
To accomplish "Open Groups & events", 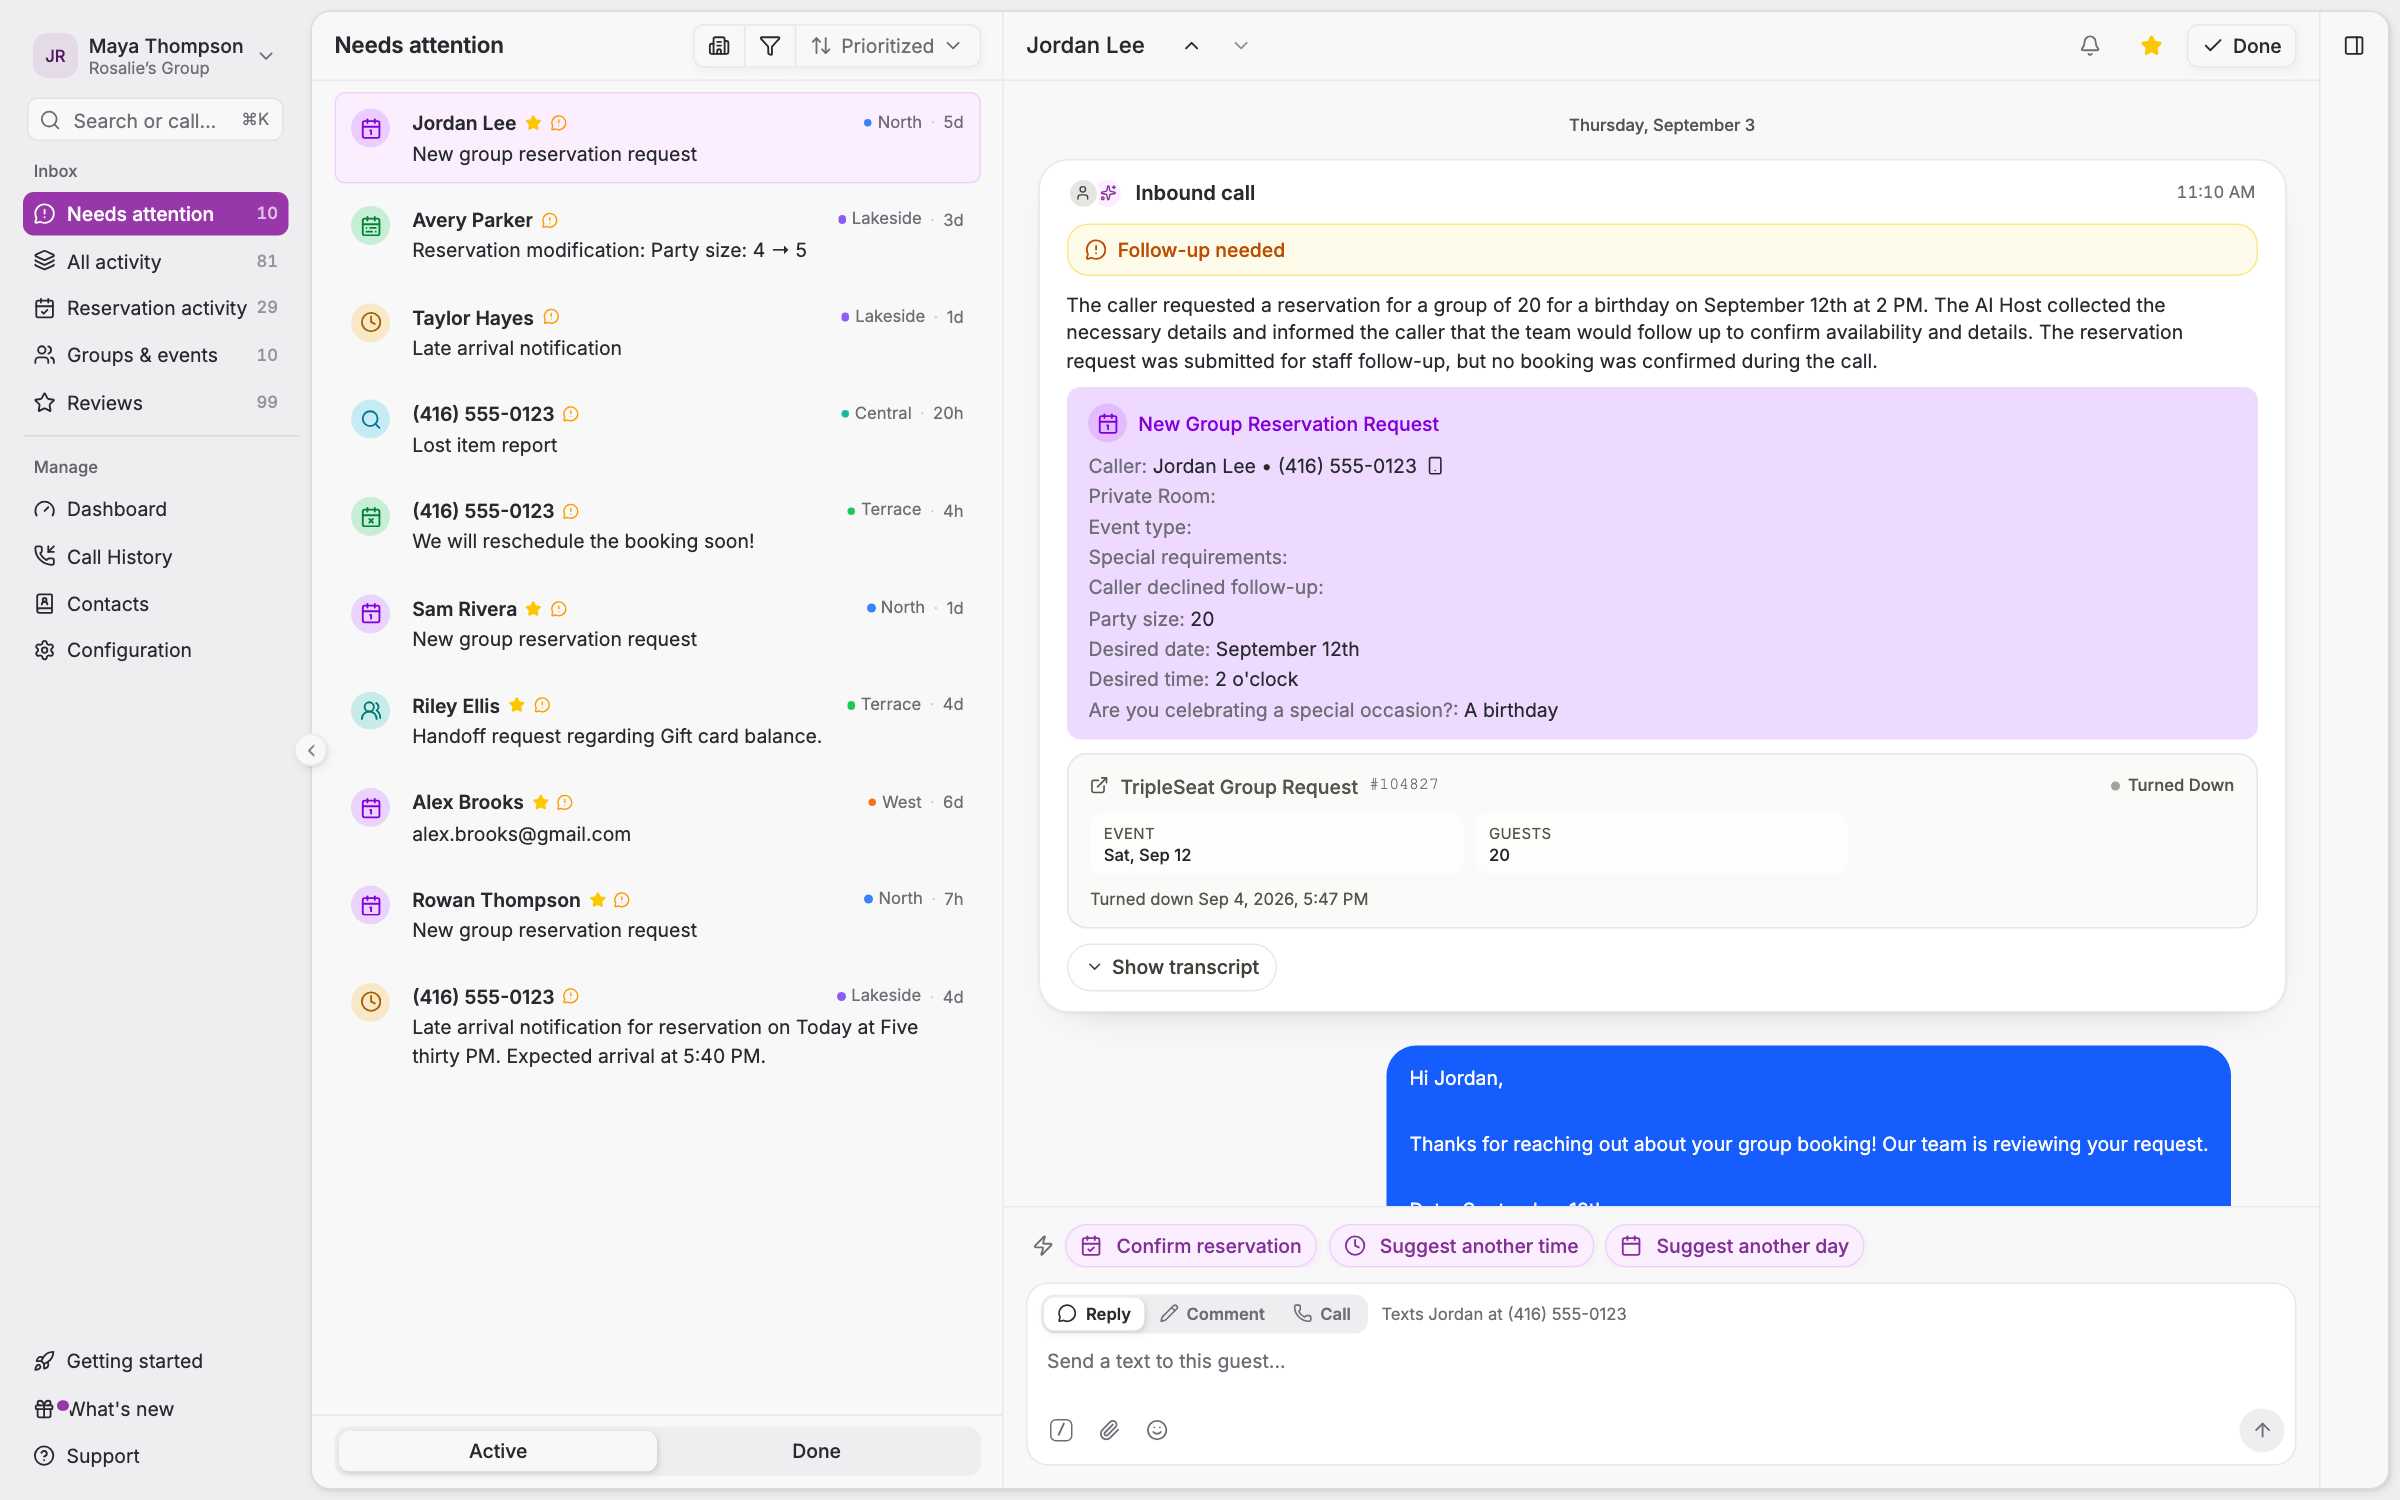I will [156, 355].
